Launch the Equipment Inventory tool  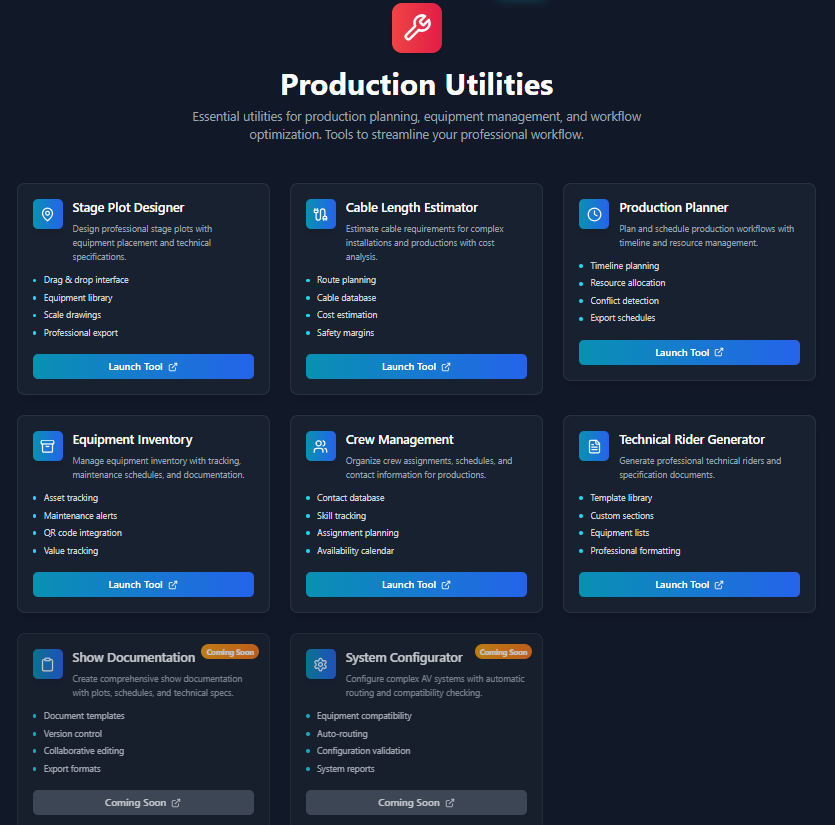(143, 584)
